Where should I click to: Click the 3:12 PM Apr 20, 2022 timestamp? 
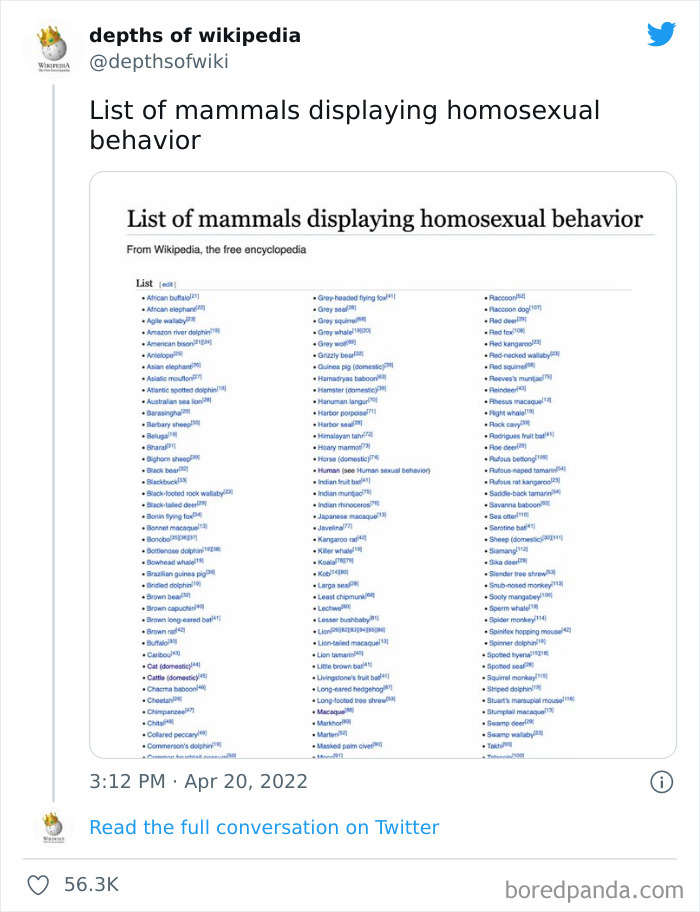point(198,781)
